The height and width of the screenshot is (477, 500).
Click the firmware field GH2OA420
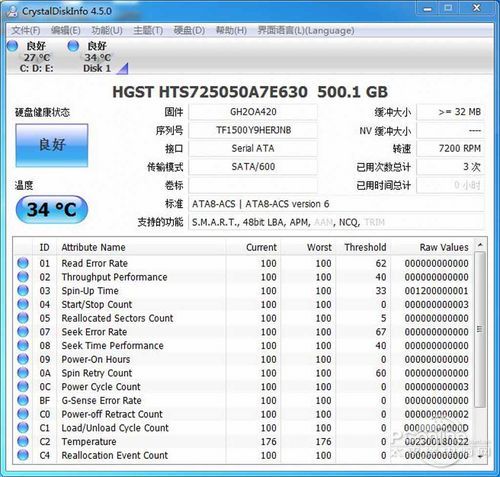[253, 112]
